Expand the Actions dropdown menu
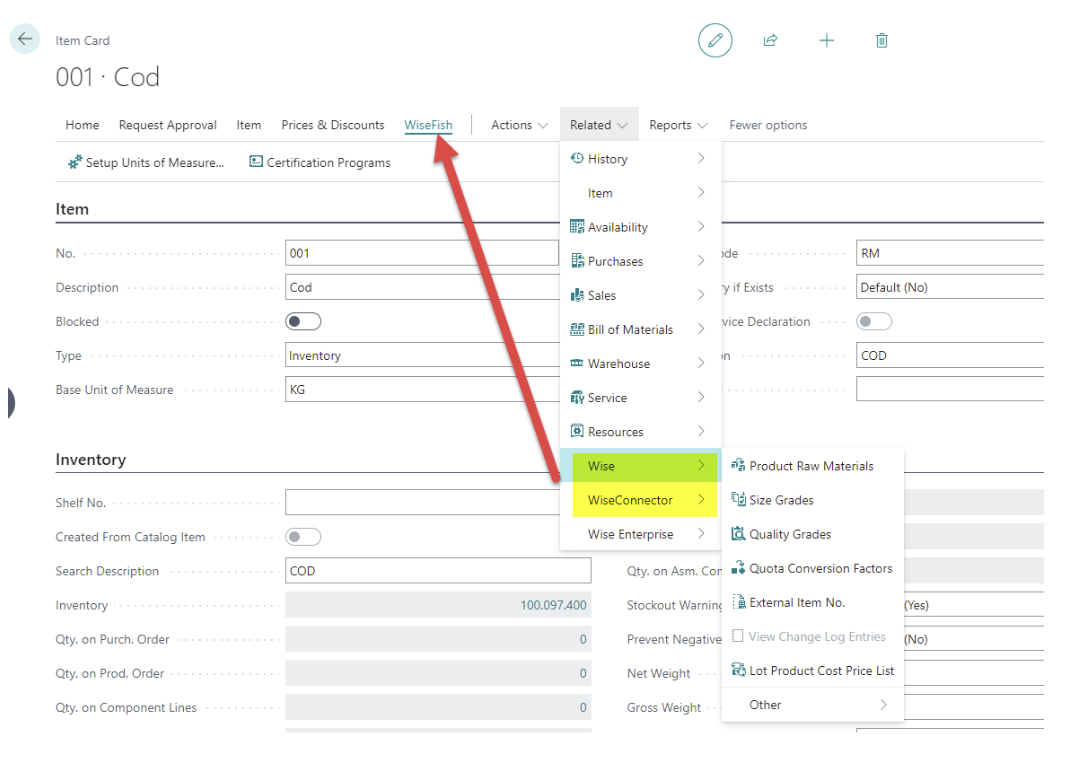This screenshot has height=763, width=1072. pos(519,125)
